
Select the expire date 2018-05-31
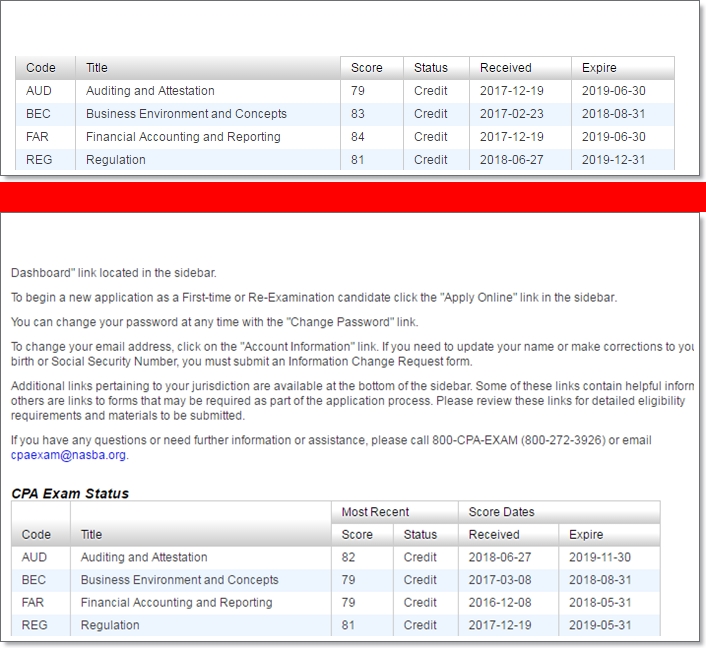[600, 603]
